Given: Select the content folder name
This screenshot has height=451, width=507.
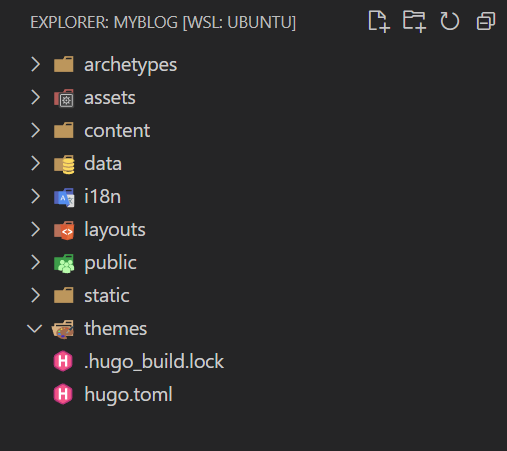Looking at the screenshot, I should [x=117, y=131].
